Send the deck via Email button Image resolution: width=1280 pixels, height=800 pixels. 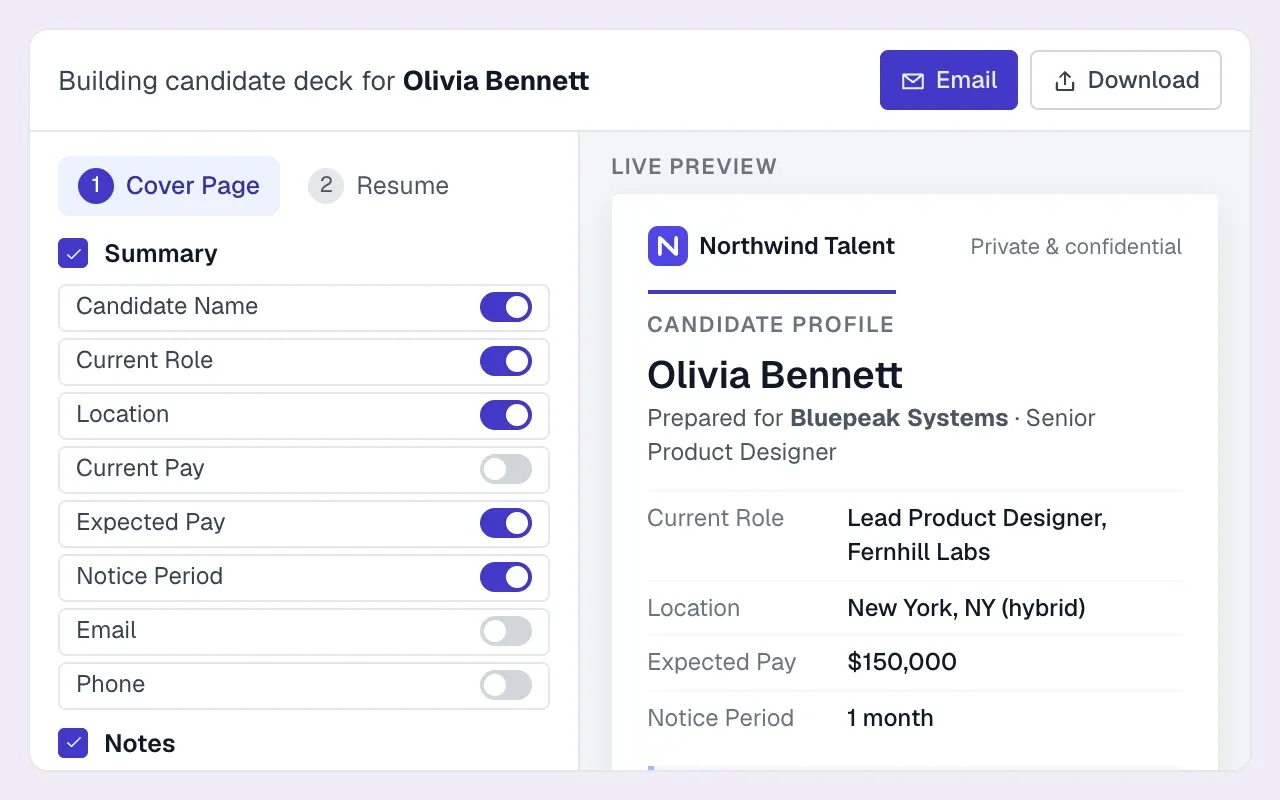click(x=949, y=80)
